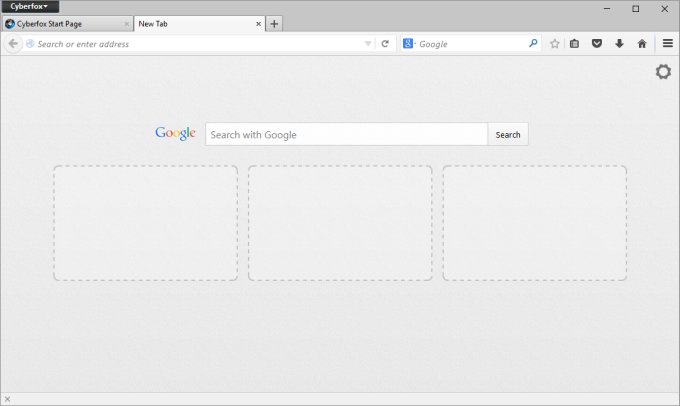Minimize the Cyberfox window
Image resolution: width=680 pixels, height=406 pixels.
point(607,8)
